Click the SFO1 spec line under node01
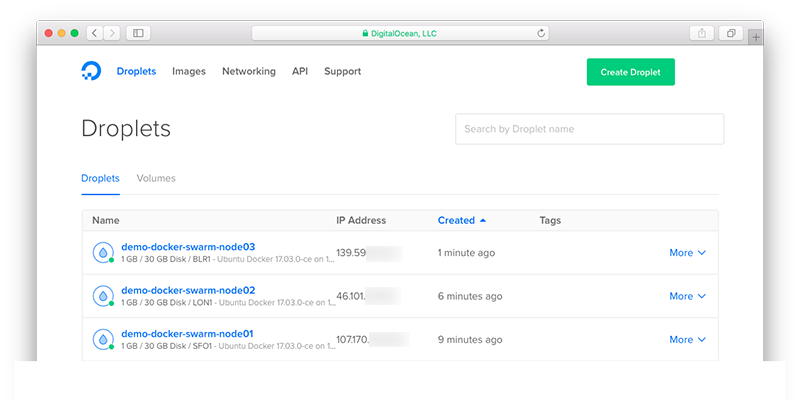Image resolution: width=800 pixels, height=400 pixels. point(228,346)
